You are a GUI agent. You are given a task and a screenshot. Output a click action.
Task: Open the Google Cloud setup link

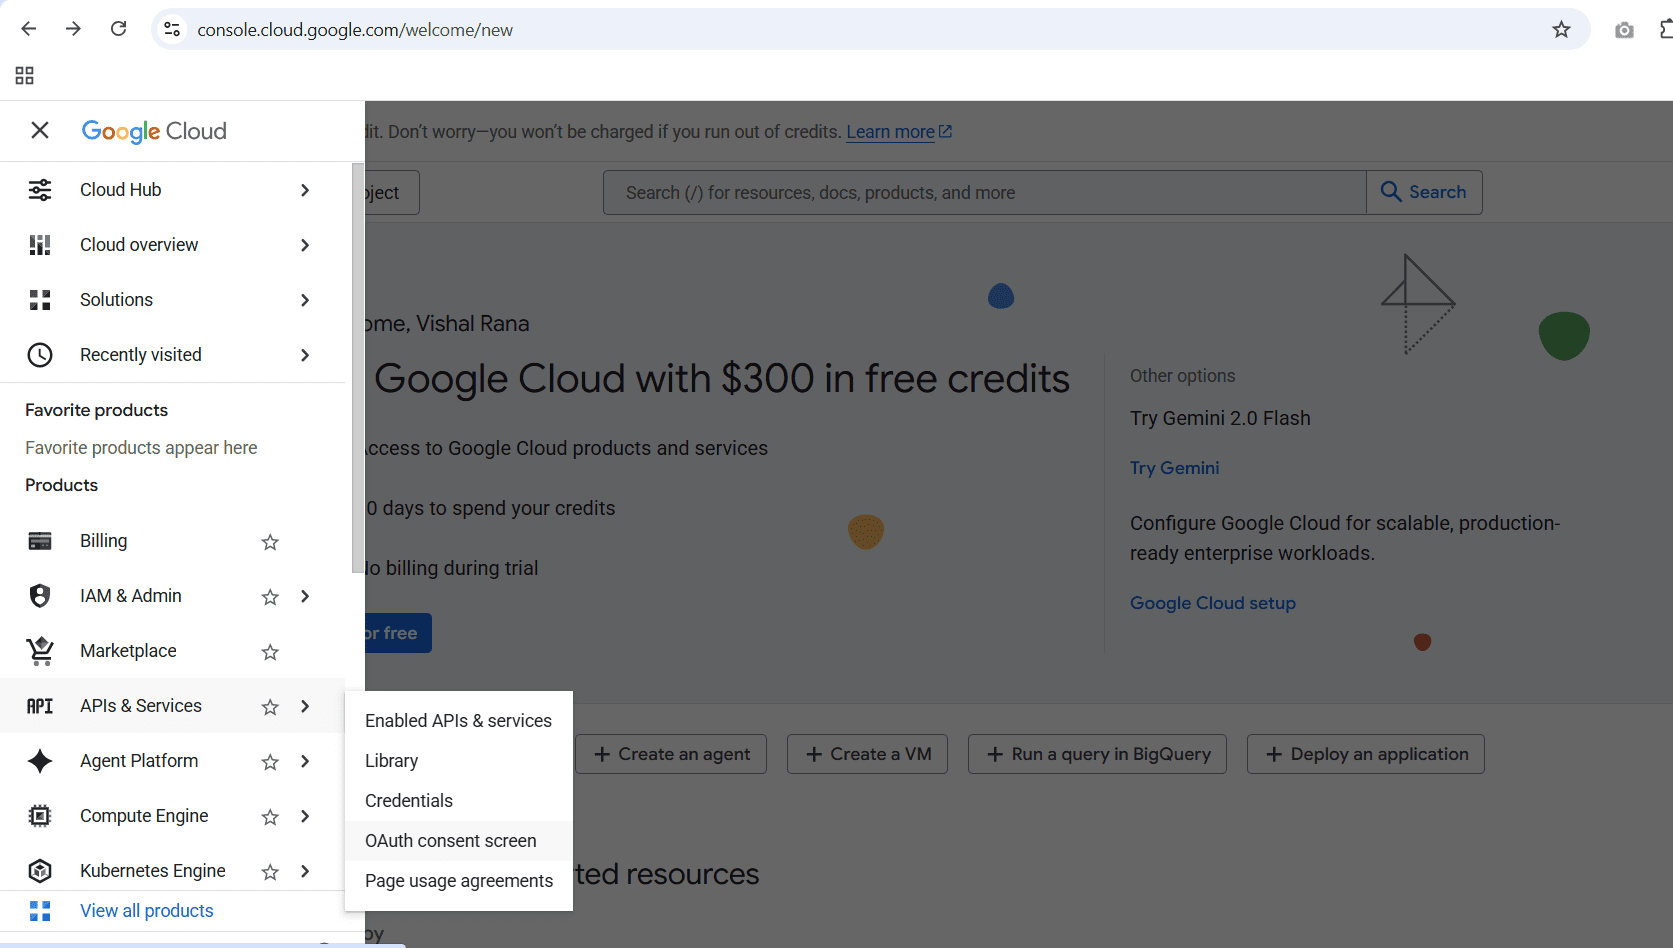tap(1213, 603)
